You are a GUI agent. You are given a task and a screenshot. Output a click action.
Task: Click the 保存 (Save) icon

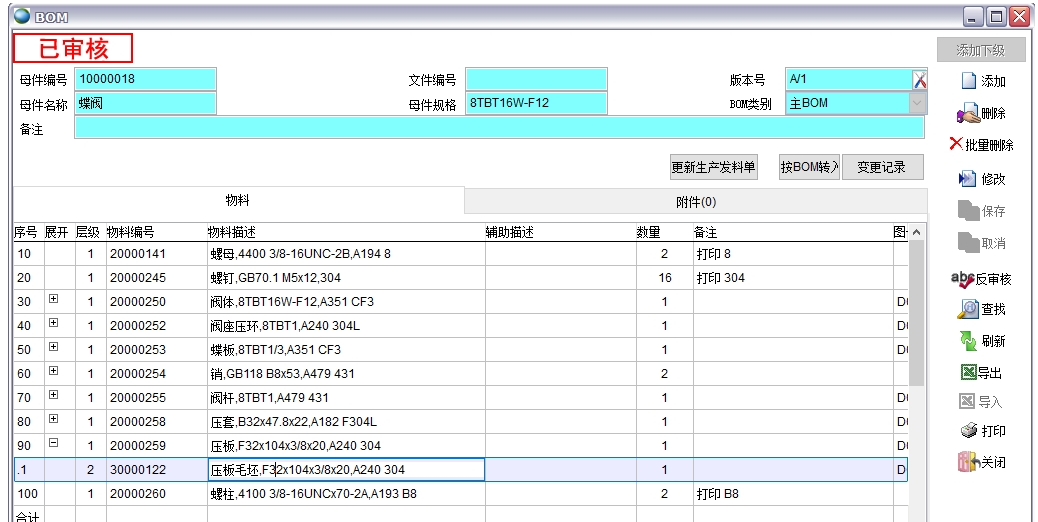pyautogui.click(x=968, y=210)
